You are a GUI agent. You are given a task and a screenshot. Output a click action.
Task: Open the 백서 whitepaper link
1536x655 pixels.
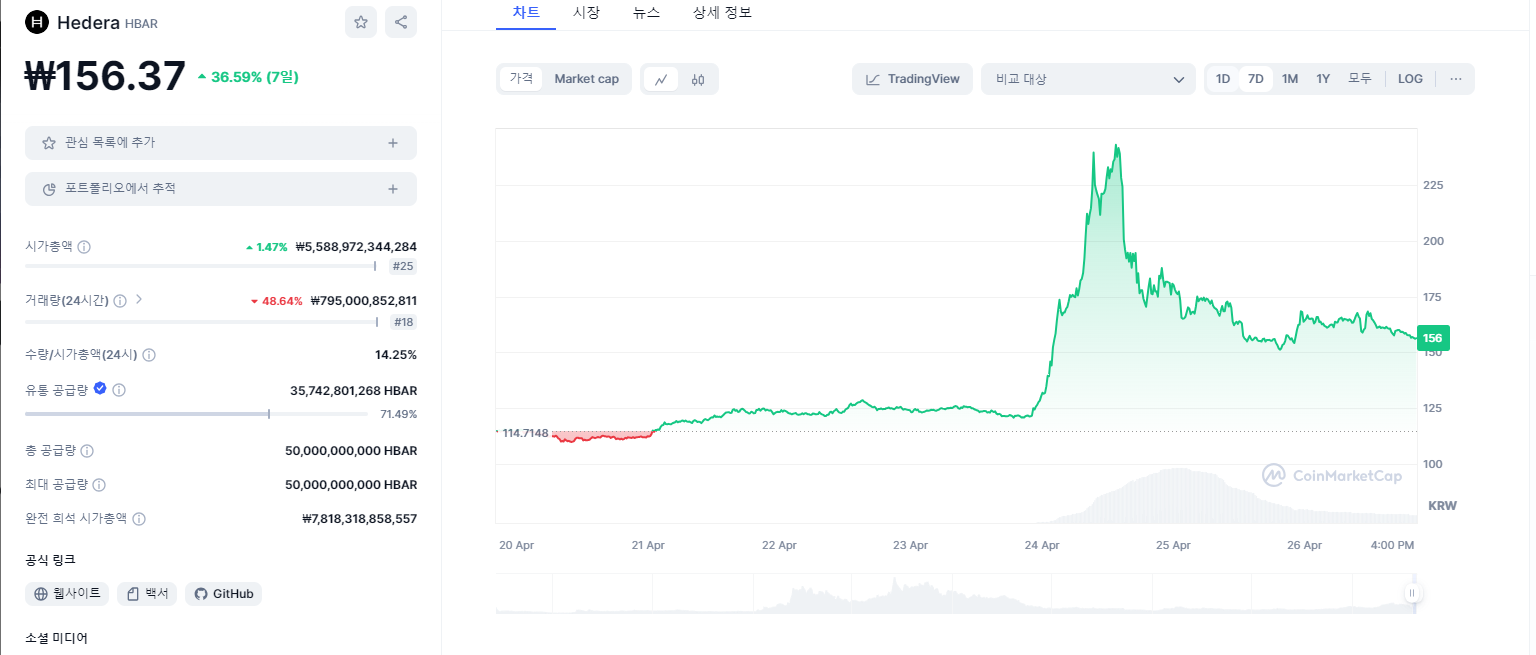pos(146,593)
